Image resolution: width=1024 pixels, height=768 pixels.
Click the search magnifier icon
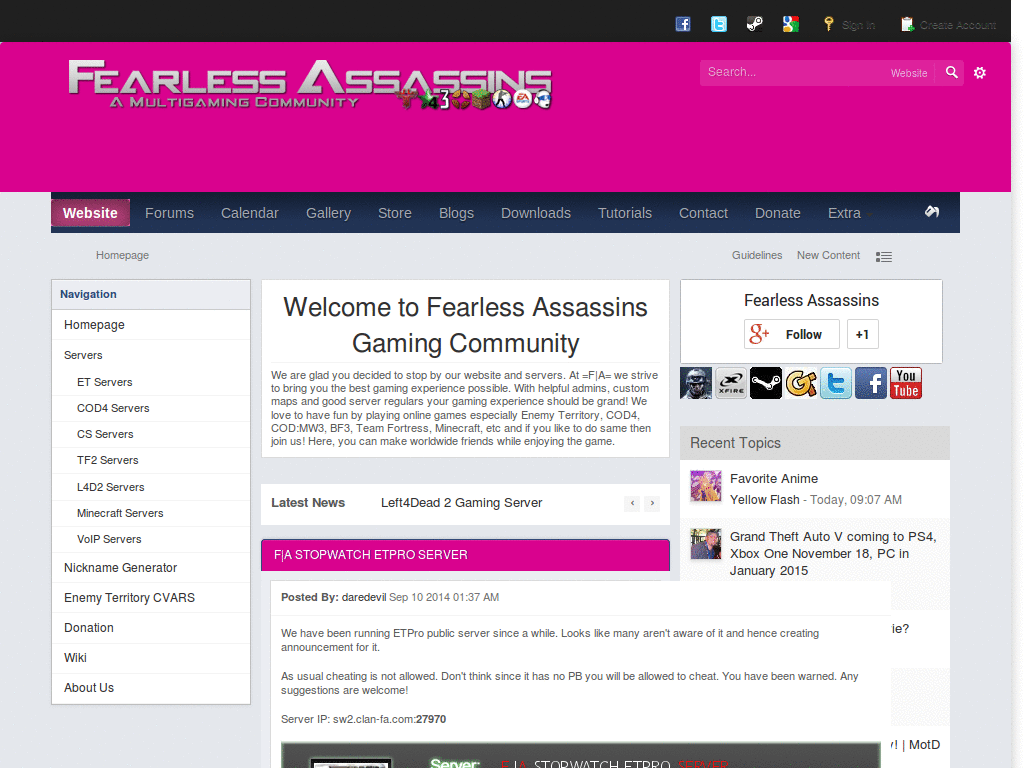pyautogui.click(x=952, y=72)
